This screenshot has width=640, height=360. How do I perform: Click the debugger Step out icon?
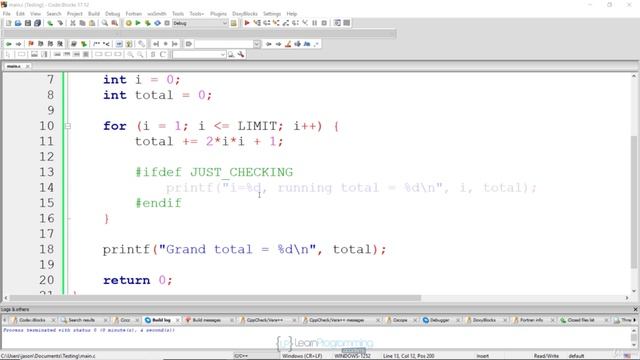(286, 23)
